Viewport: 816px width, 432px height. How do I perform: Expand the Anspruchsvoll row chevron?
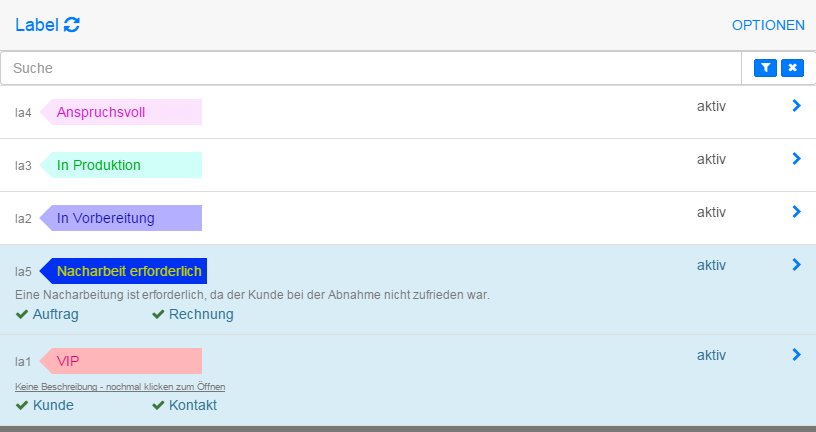(796, 105)
